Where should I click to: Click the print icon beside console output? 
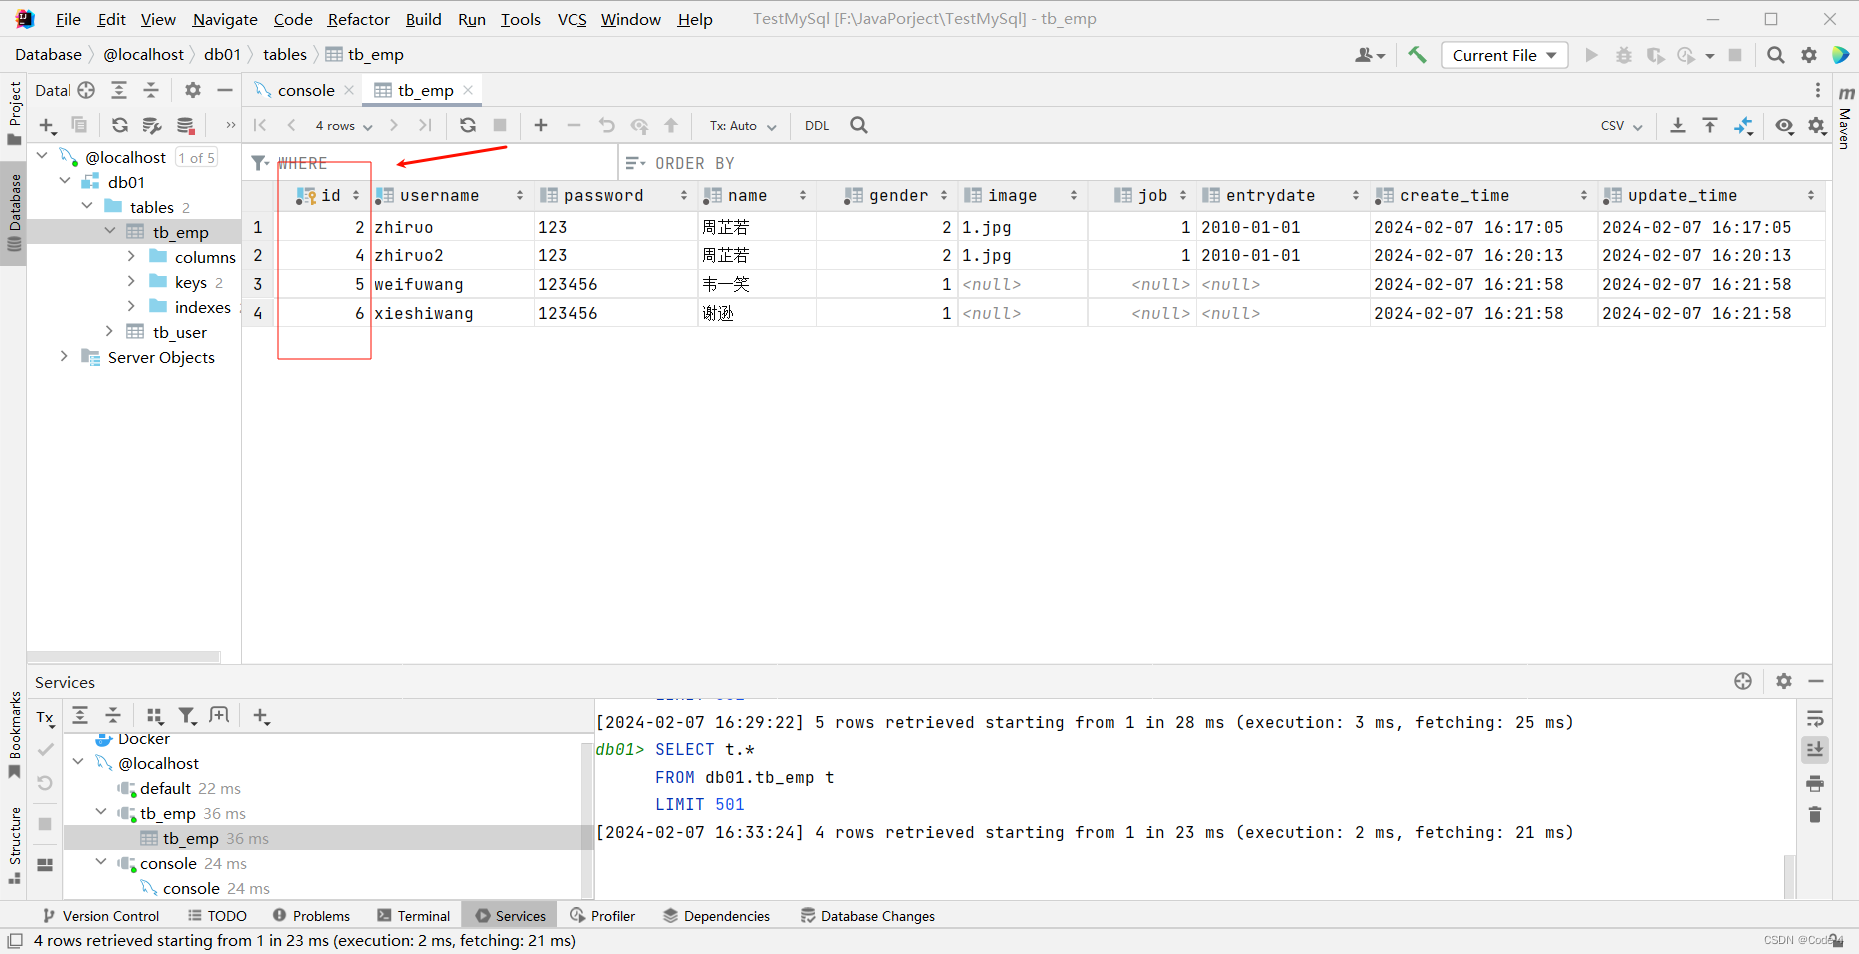click(x=1815, y=783)
